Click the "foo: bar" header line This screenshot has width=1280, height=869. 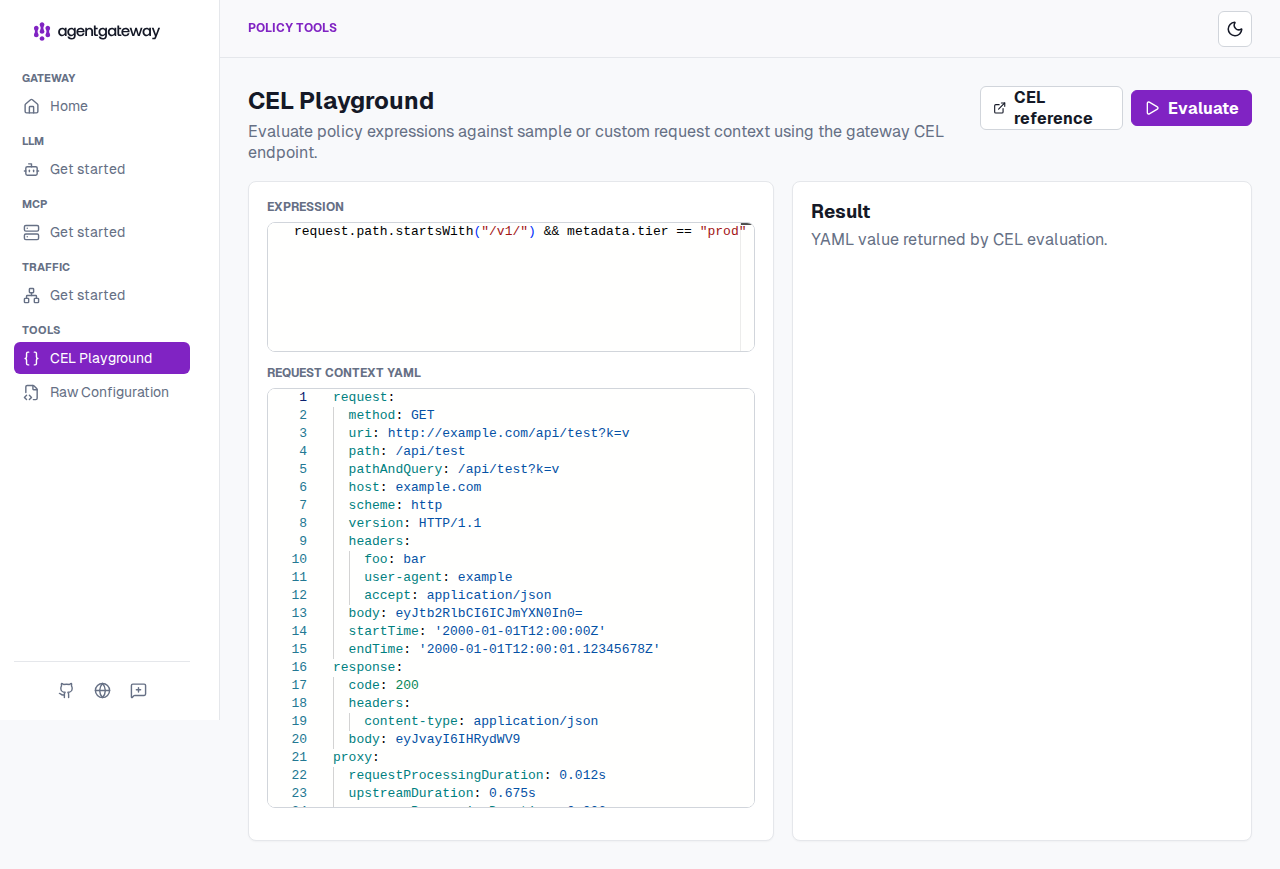coord(395,559)
